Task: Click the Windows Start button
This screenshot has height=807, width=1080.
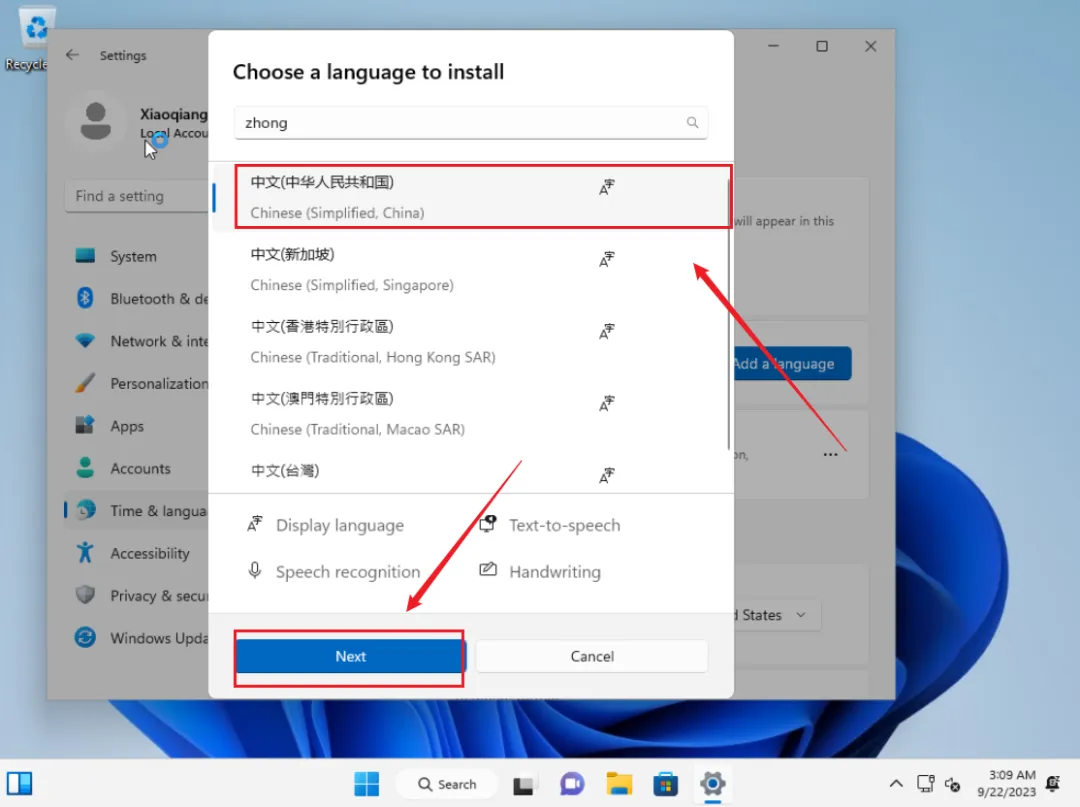Action: [x=366, y=784]
